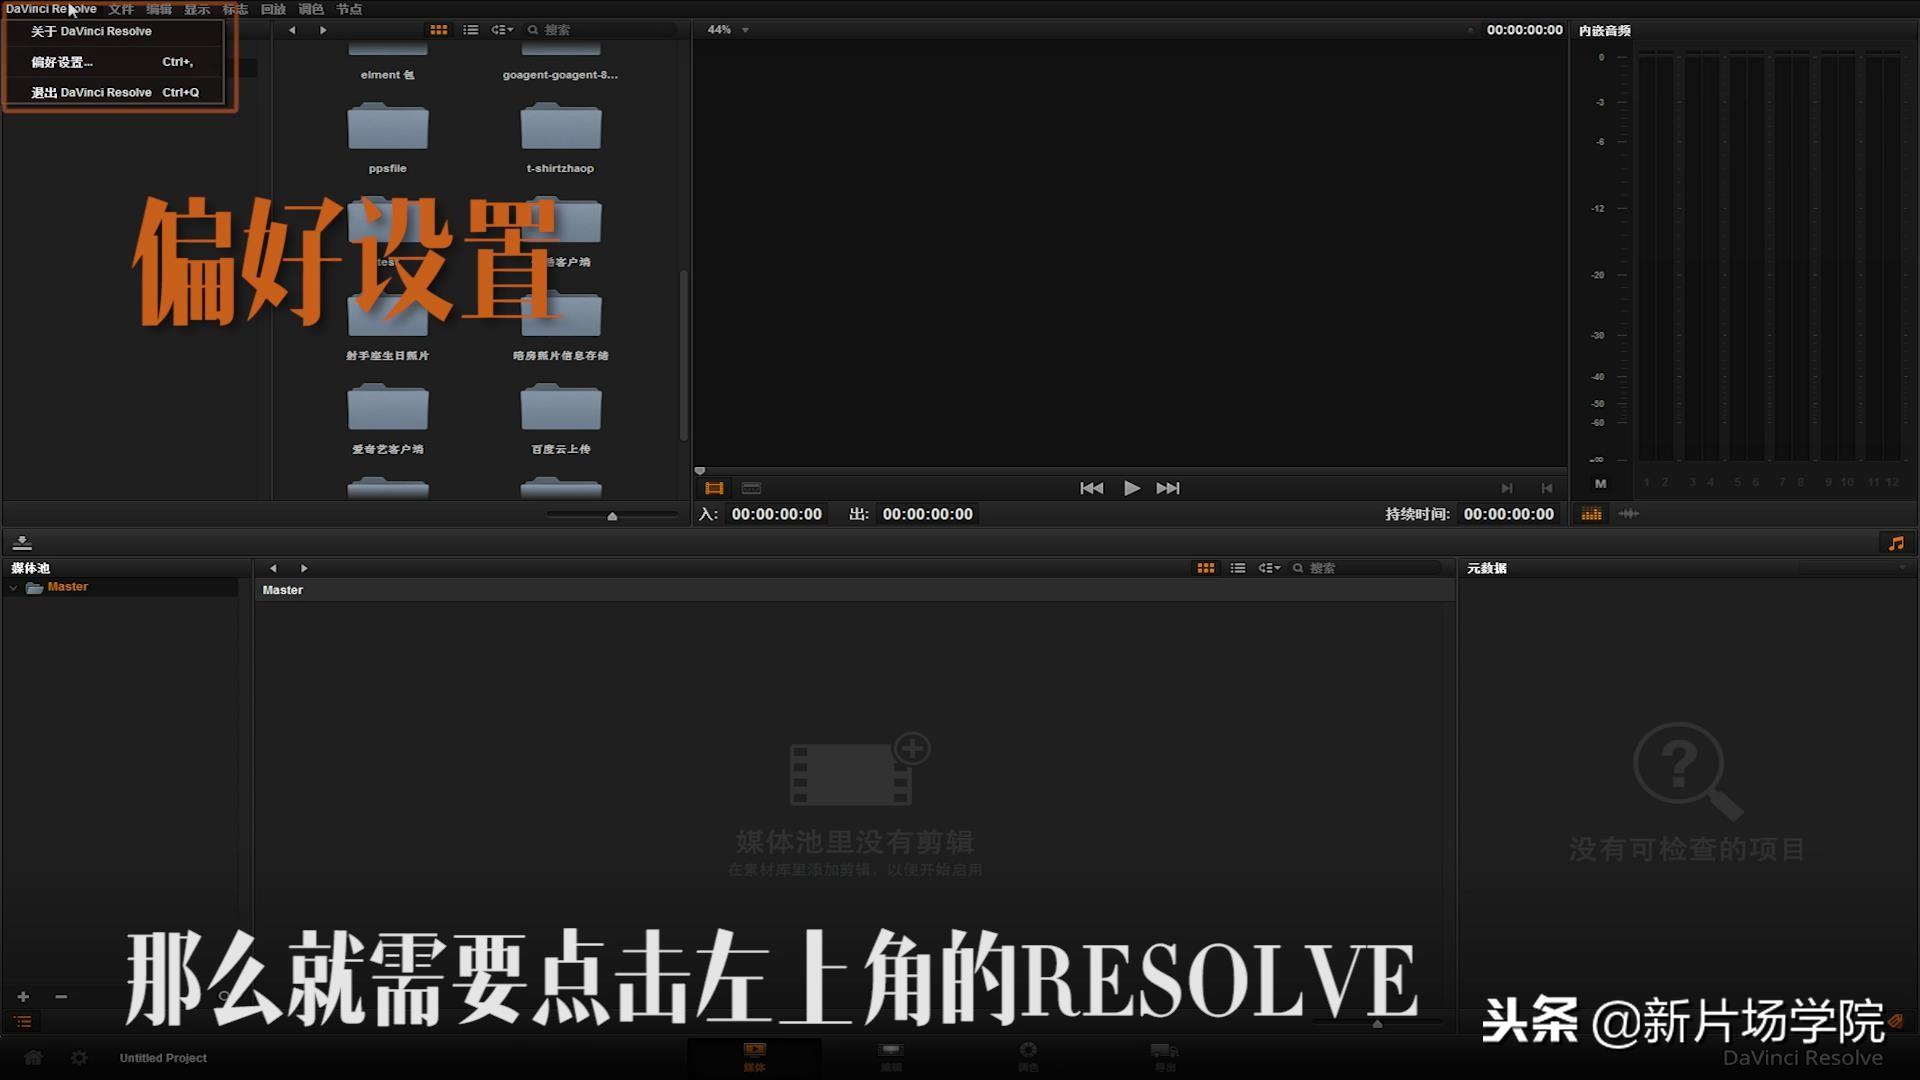
Task: Select audio track viewer mode icon
Action: coord(751,488)
